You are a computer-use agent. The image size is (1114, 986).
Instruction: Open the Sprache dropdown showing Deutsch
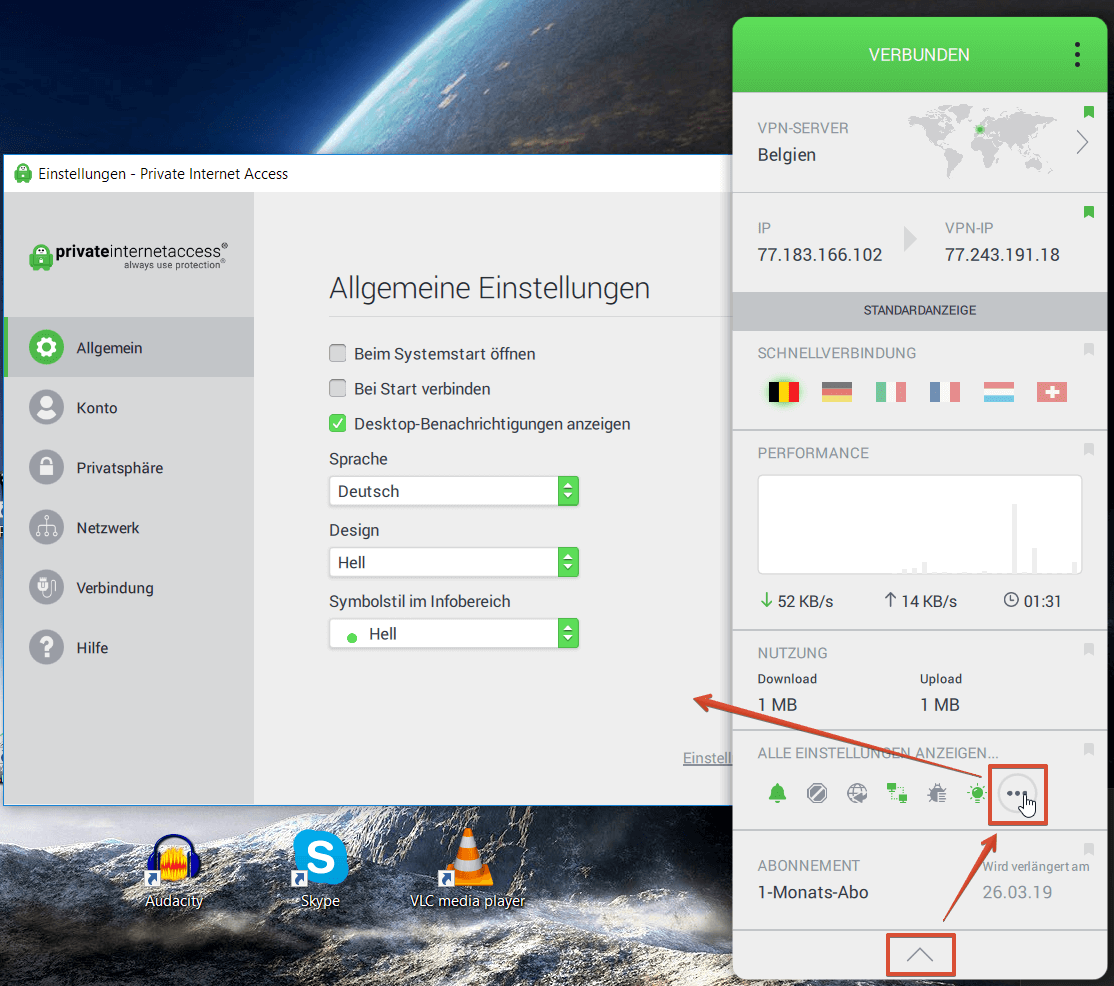454,491
